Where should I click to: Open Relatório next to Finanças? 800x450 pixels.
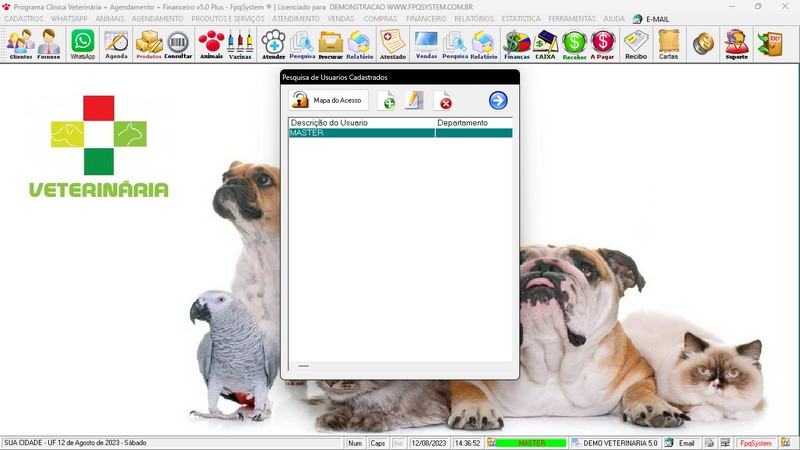point(484,44)
